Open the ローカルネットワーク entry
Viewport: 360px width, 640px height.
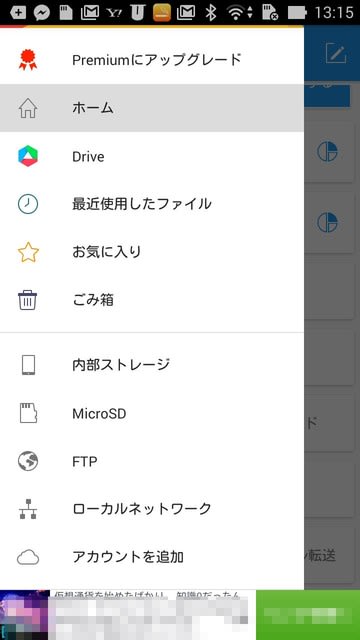tap(152, 509)
